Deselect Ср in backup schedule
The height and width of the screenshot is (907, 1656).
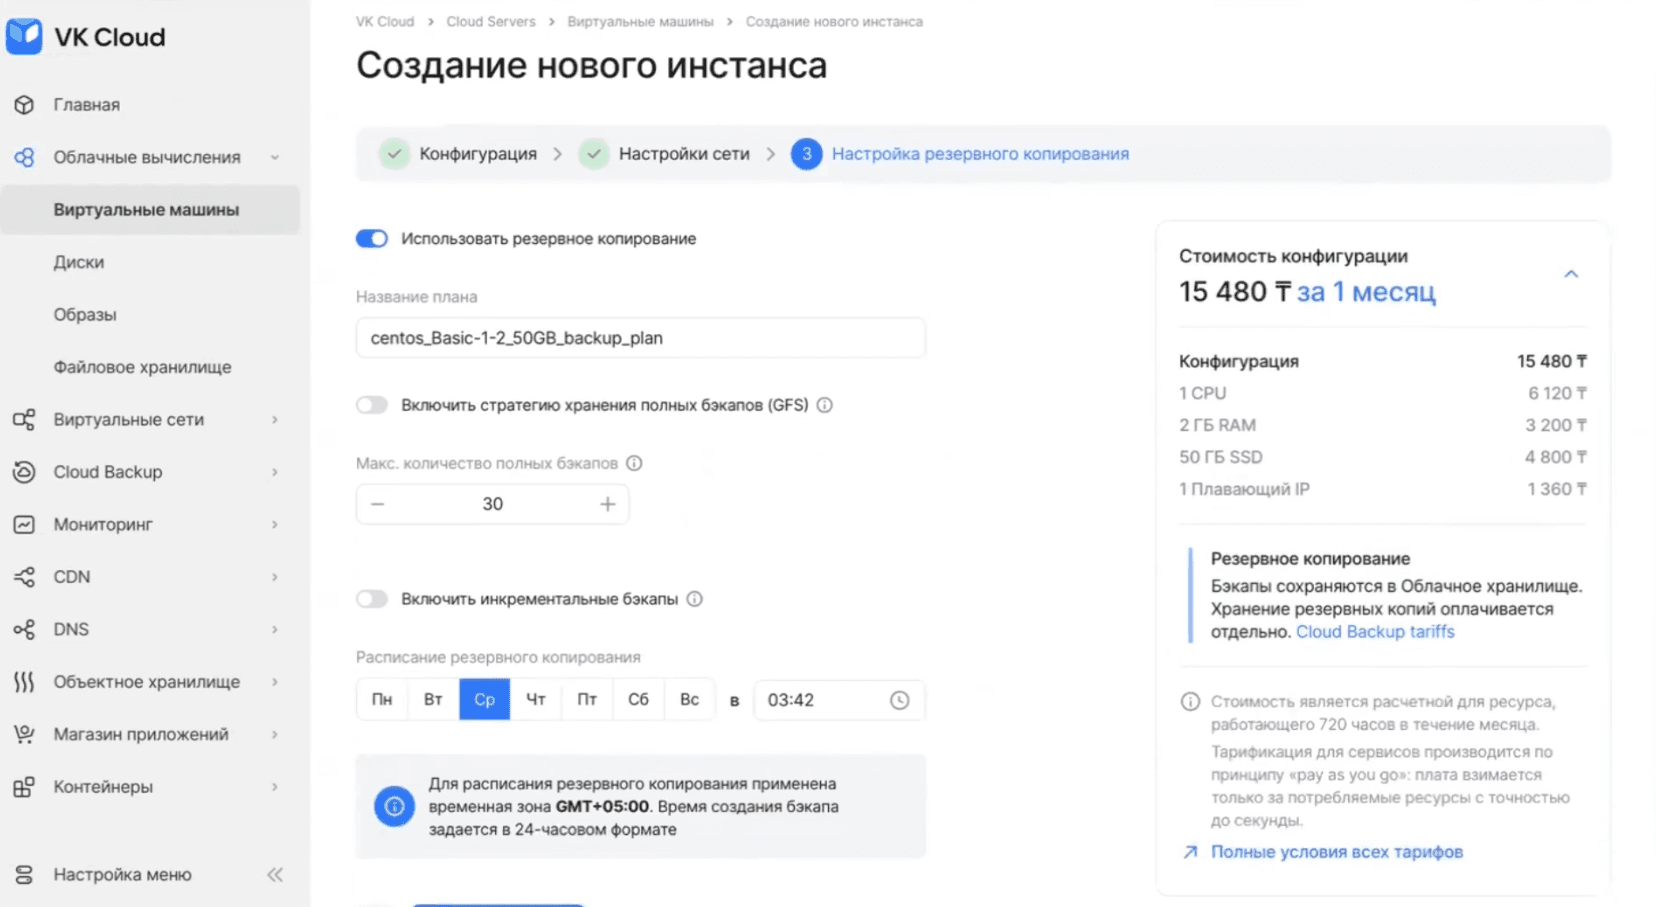[485, 700]
